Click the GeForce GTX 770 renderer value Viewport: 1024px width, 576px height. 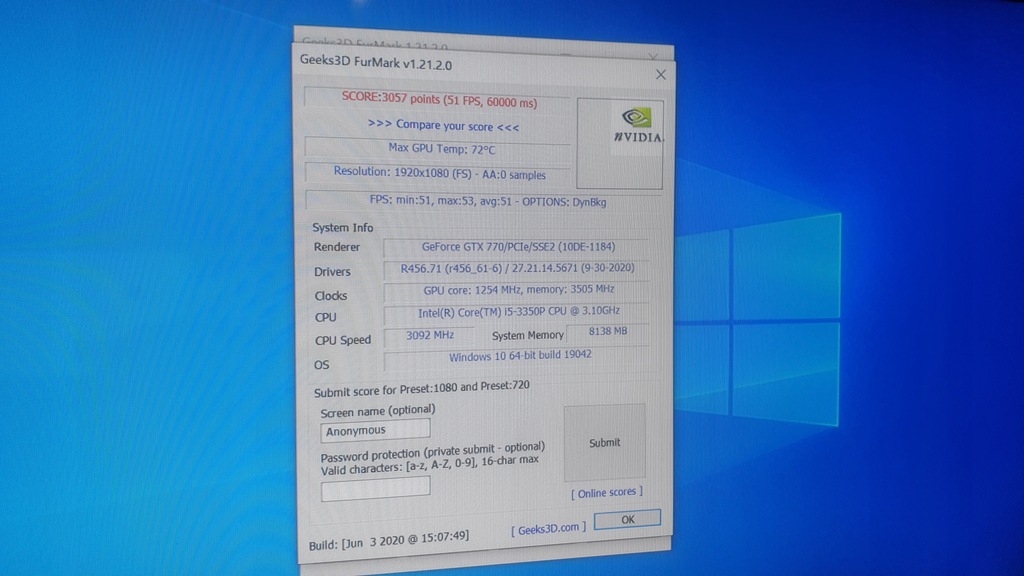click(x=518, y=247)
